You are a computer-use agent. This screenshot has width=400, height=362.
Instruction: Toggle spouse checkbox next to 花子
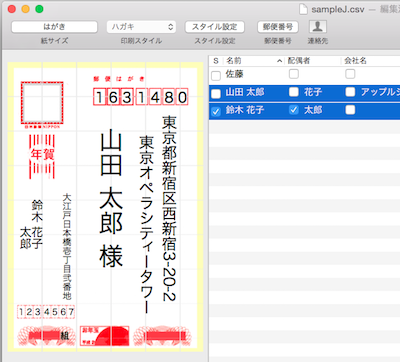(x=294, y=92)
